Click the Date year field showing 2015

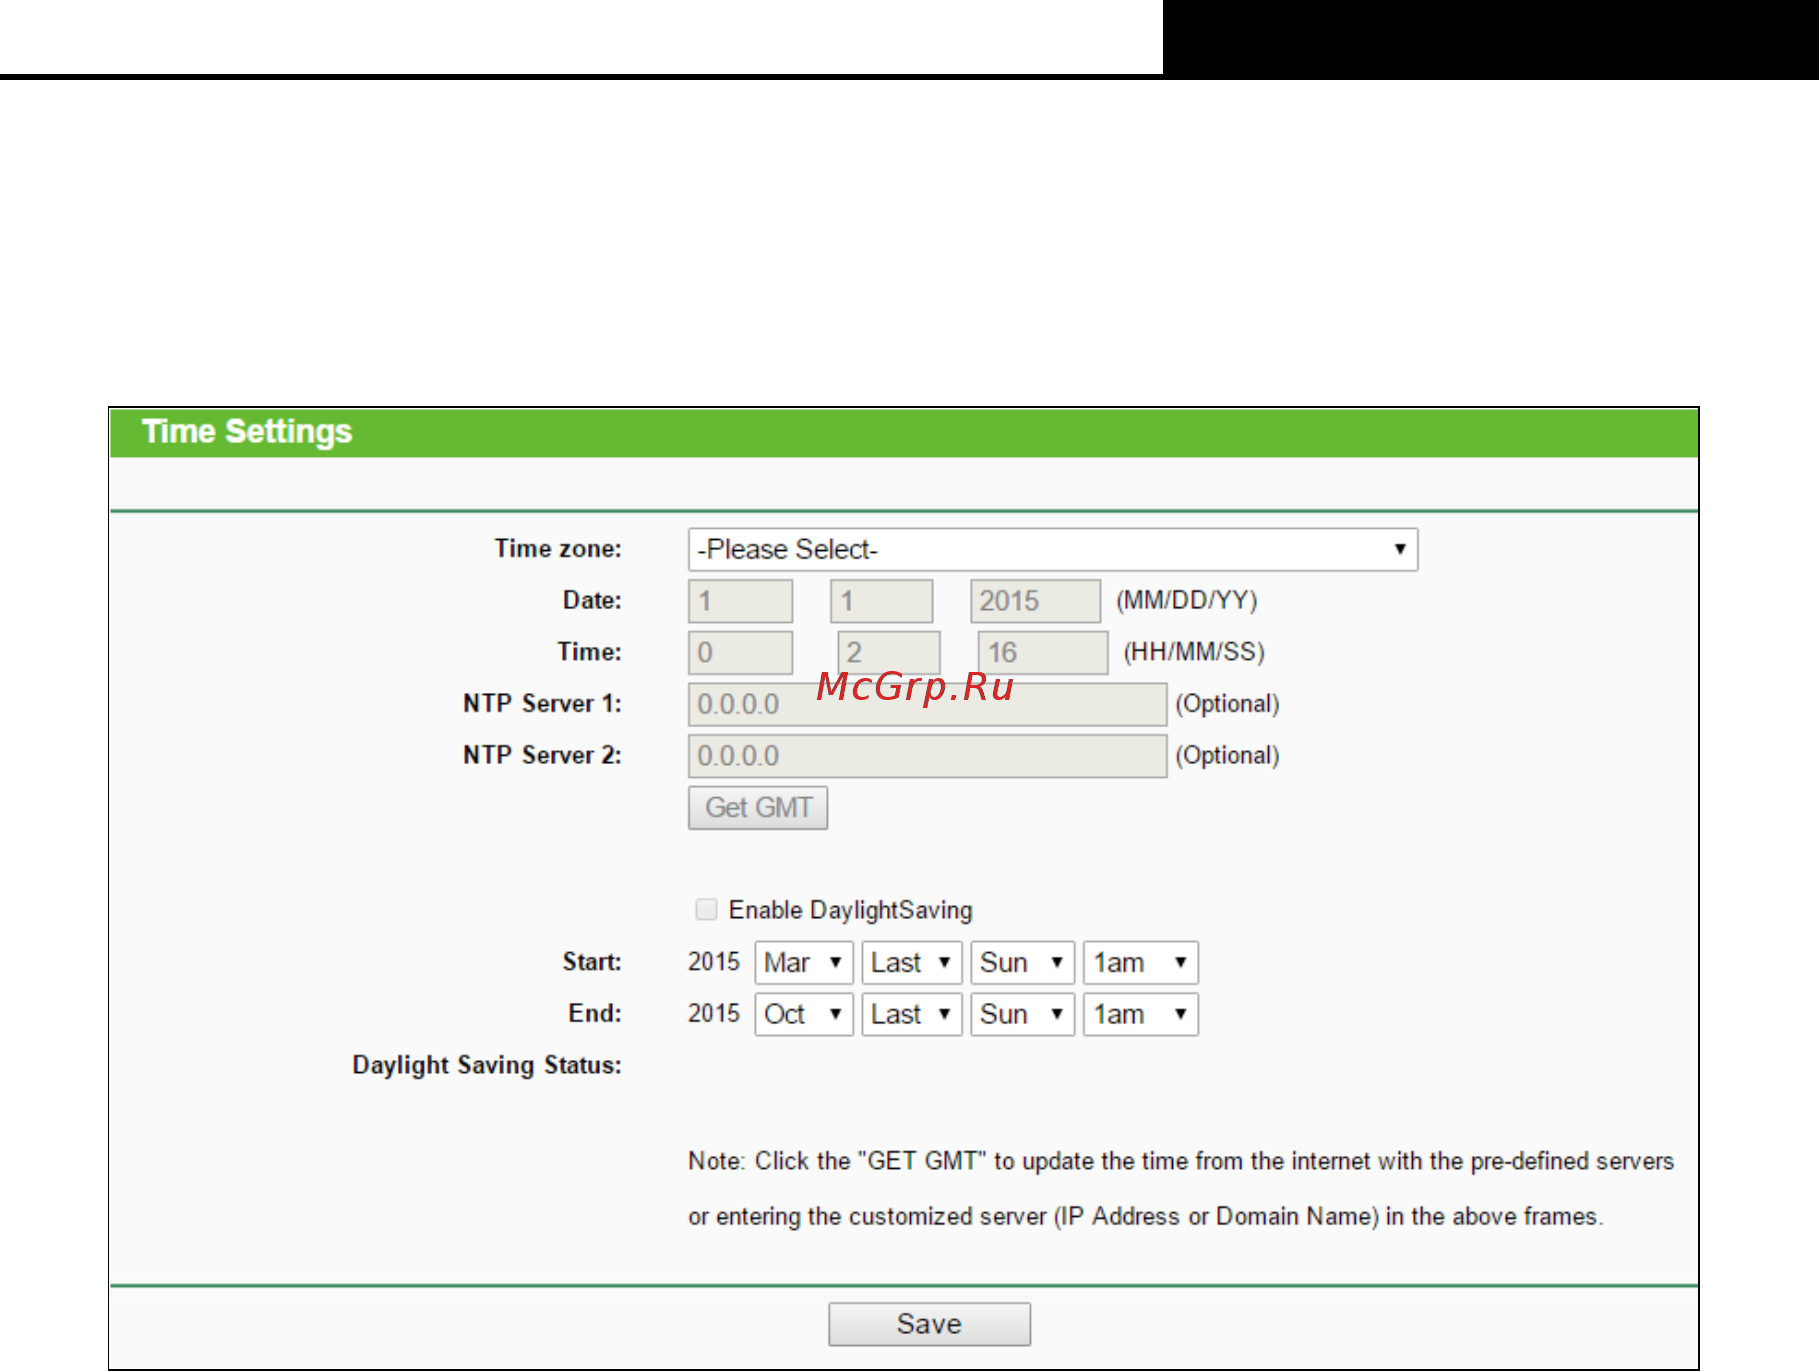click(x=1035, y=601)
